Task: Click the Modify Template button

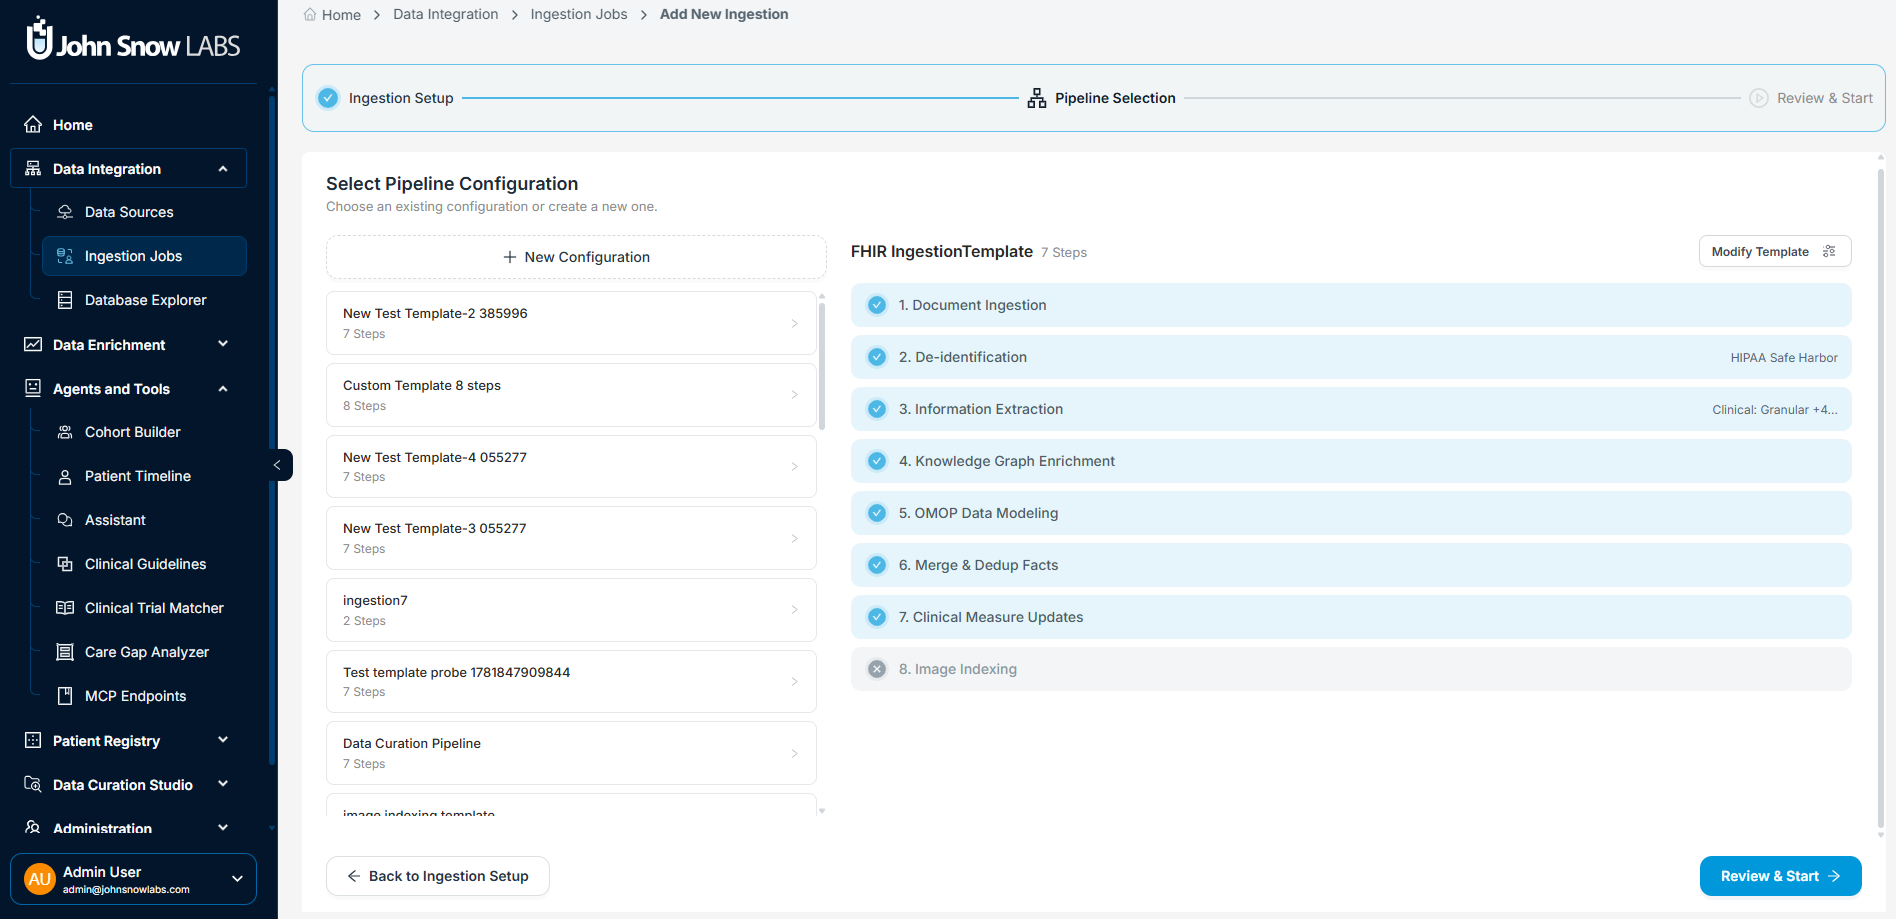Action: [x=1775, y=251]
